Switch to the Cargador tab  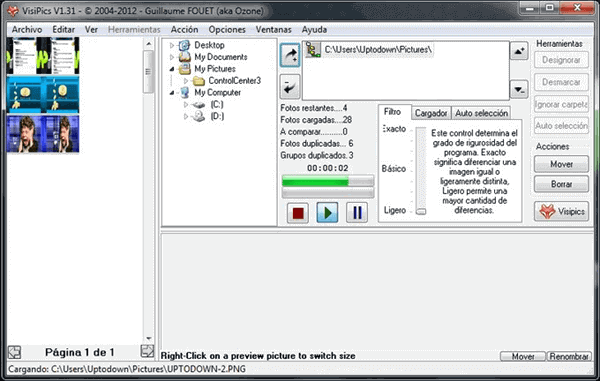click(x=431, y=113)
